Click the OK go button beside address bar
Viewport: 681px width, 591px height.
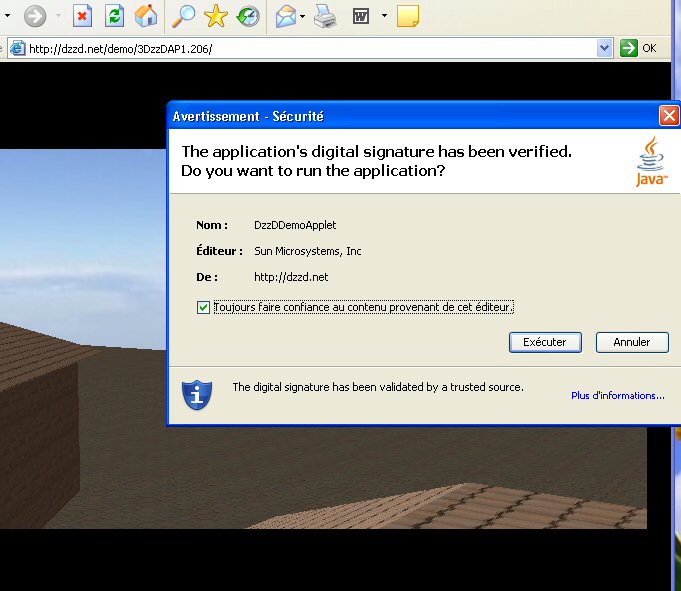point(639,48)
